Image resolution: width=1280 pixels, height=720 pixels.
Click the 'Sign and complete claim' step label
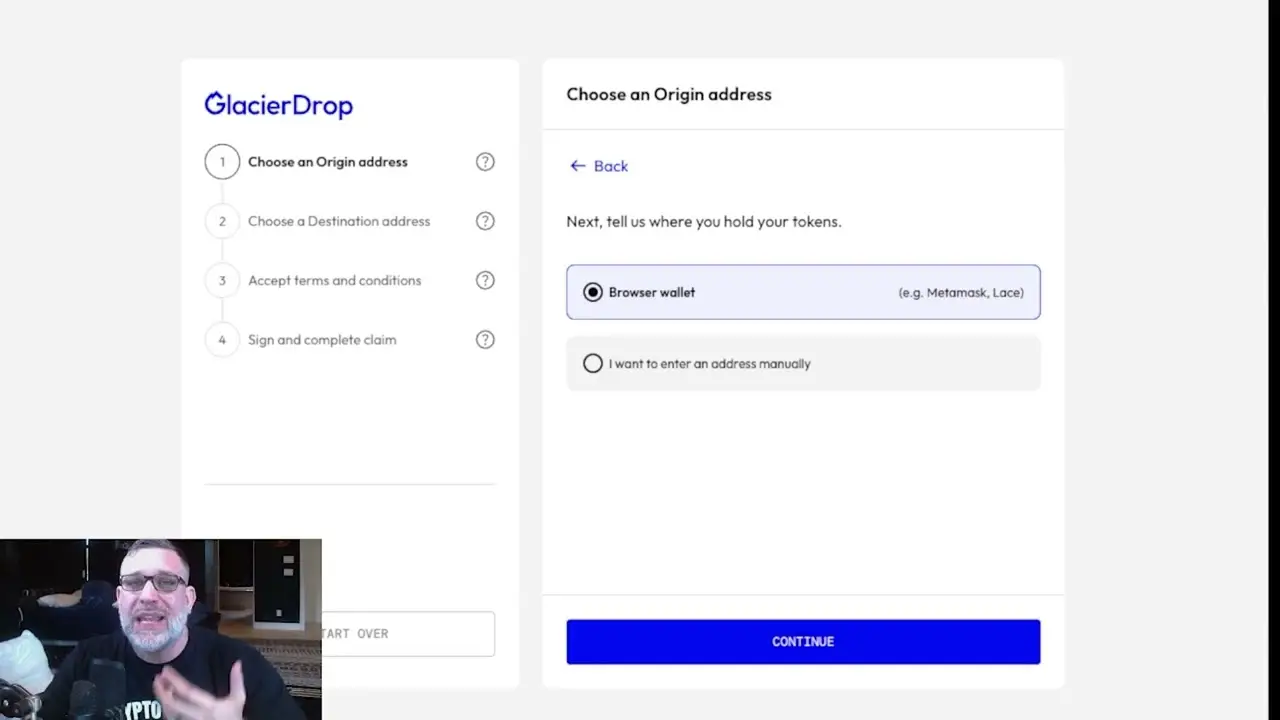point(322,340)
